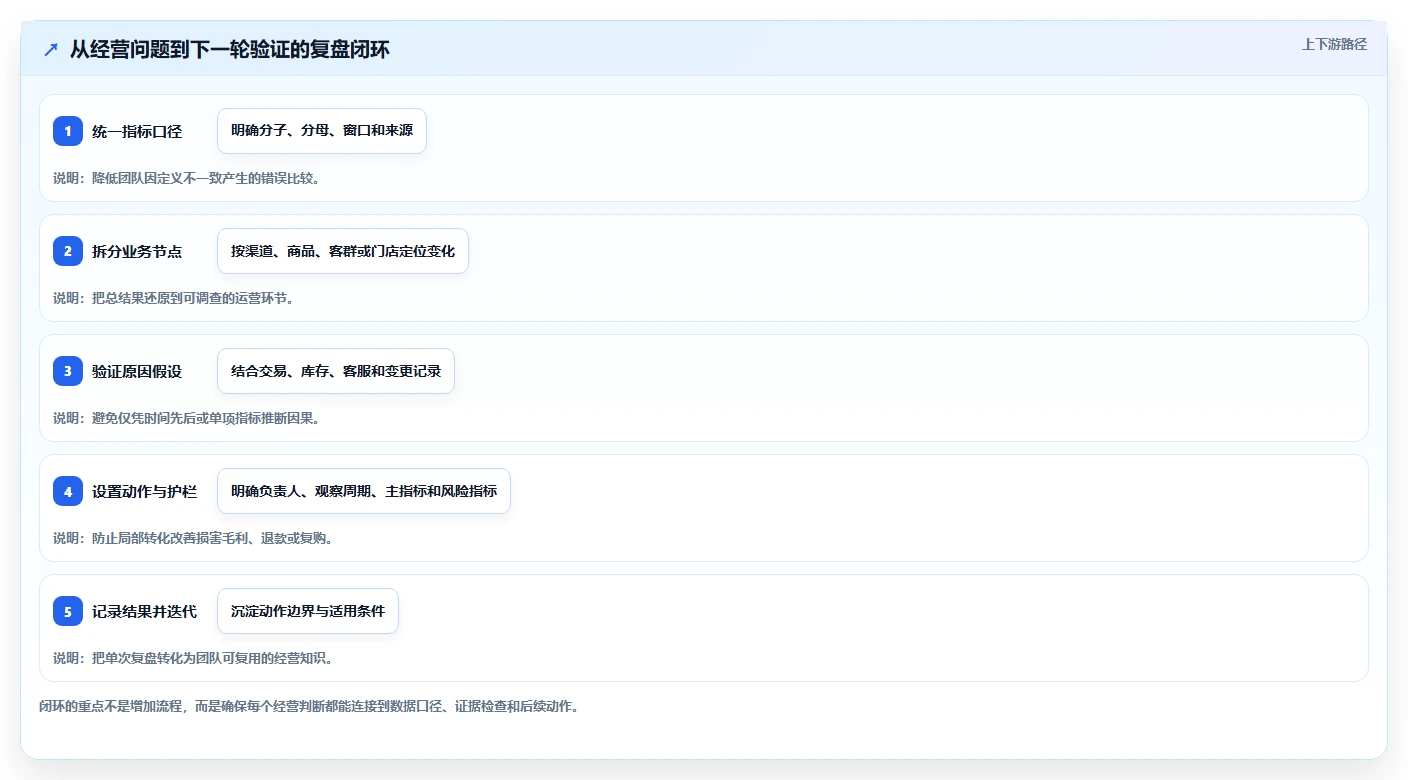Click the step title 记录结果并迭代
The height and width of the screenshot is (780, 1408).
[x=144, y=611]
